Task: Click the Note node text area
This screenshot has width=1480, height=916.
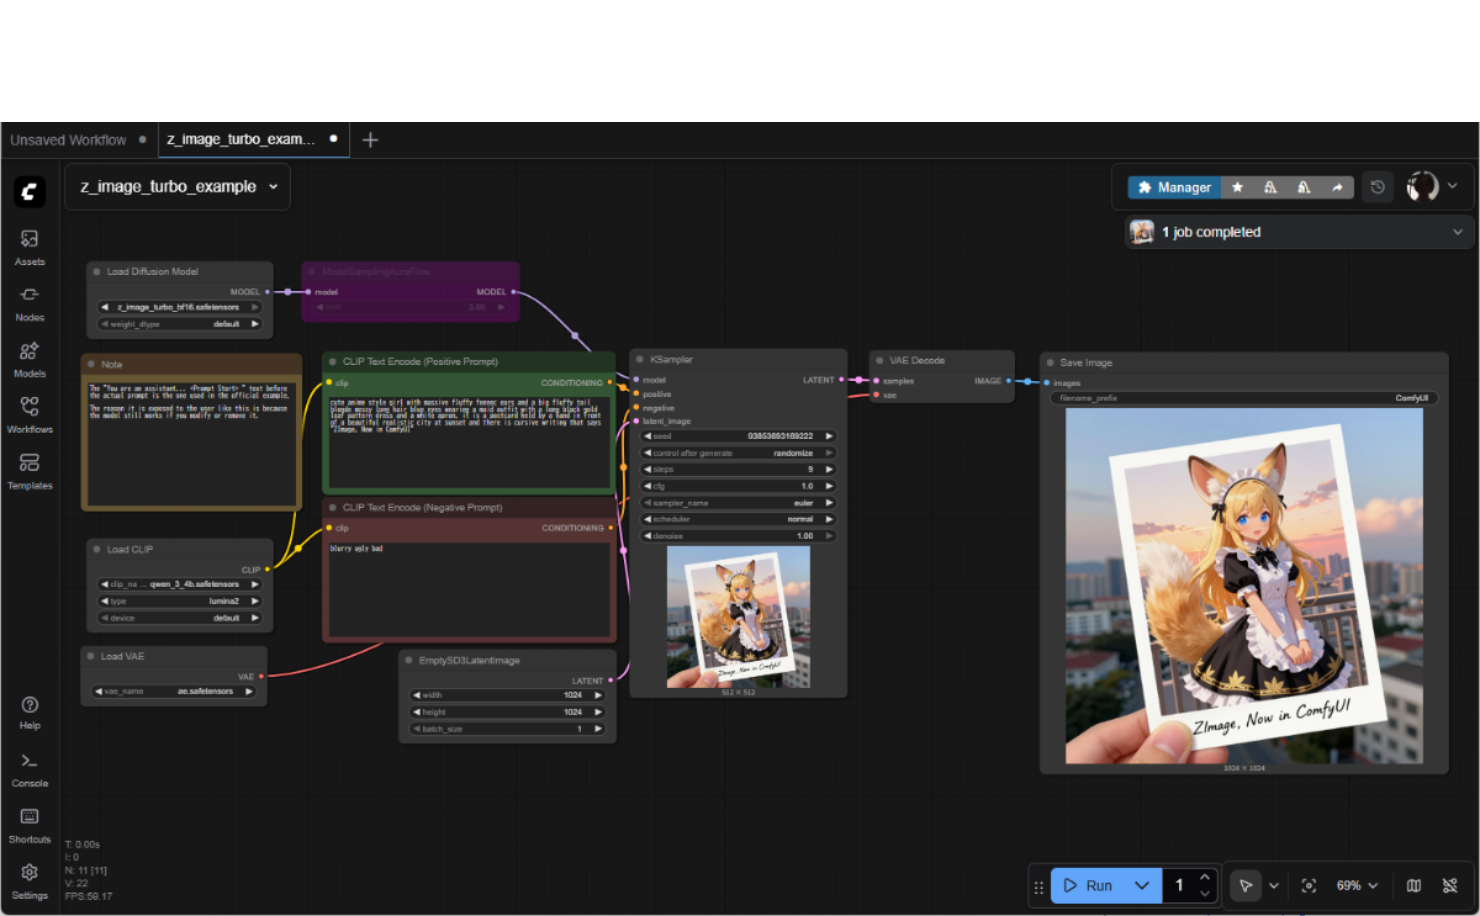Action: (192, 442)
